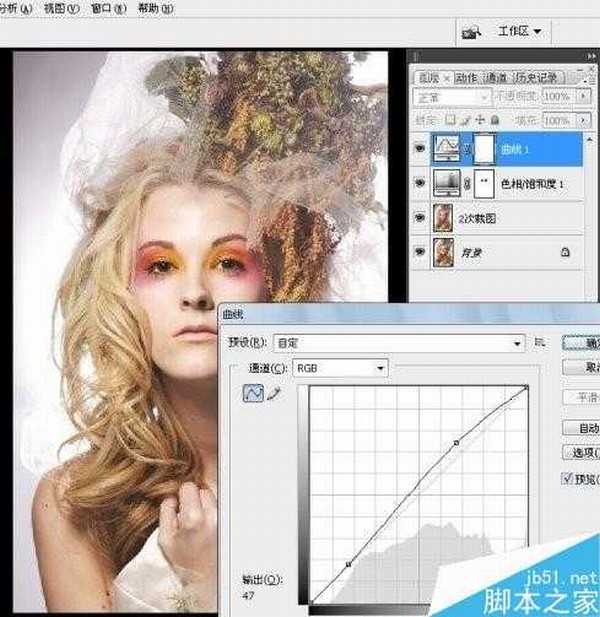Select the curve point editing tool

click(251, 395)
